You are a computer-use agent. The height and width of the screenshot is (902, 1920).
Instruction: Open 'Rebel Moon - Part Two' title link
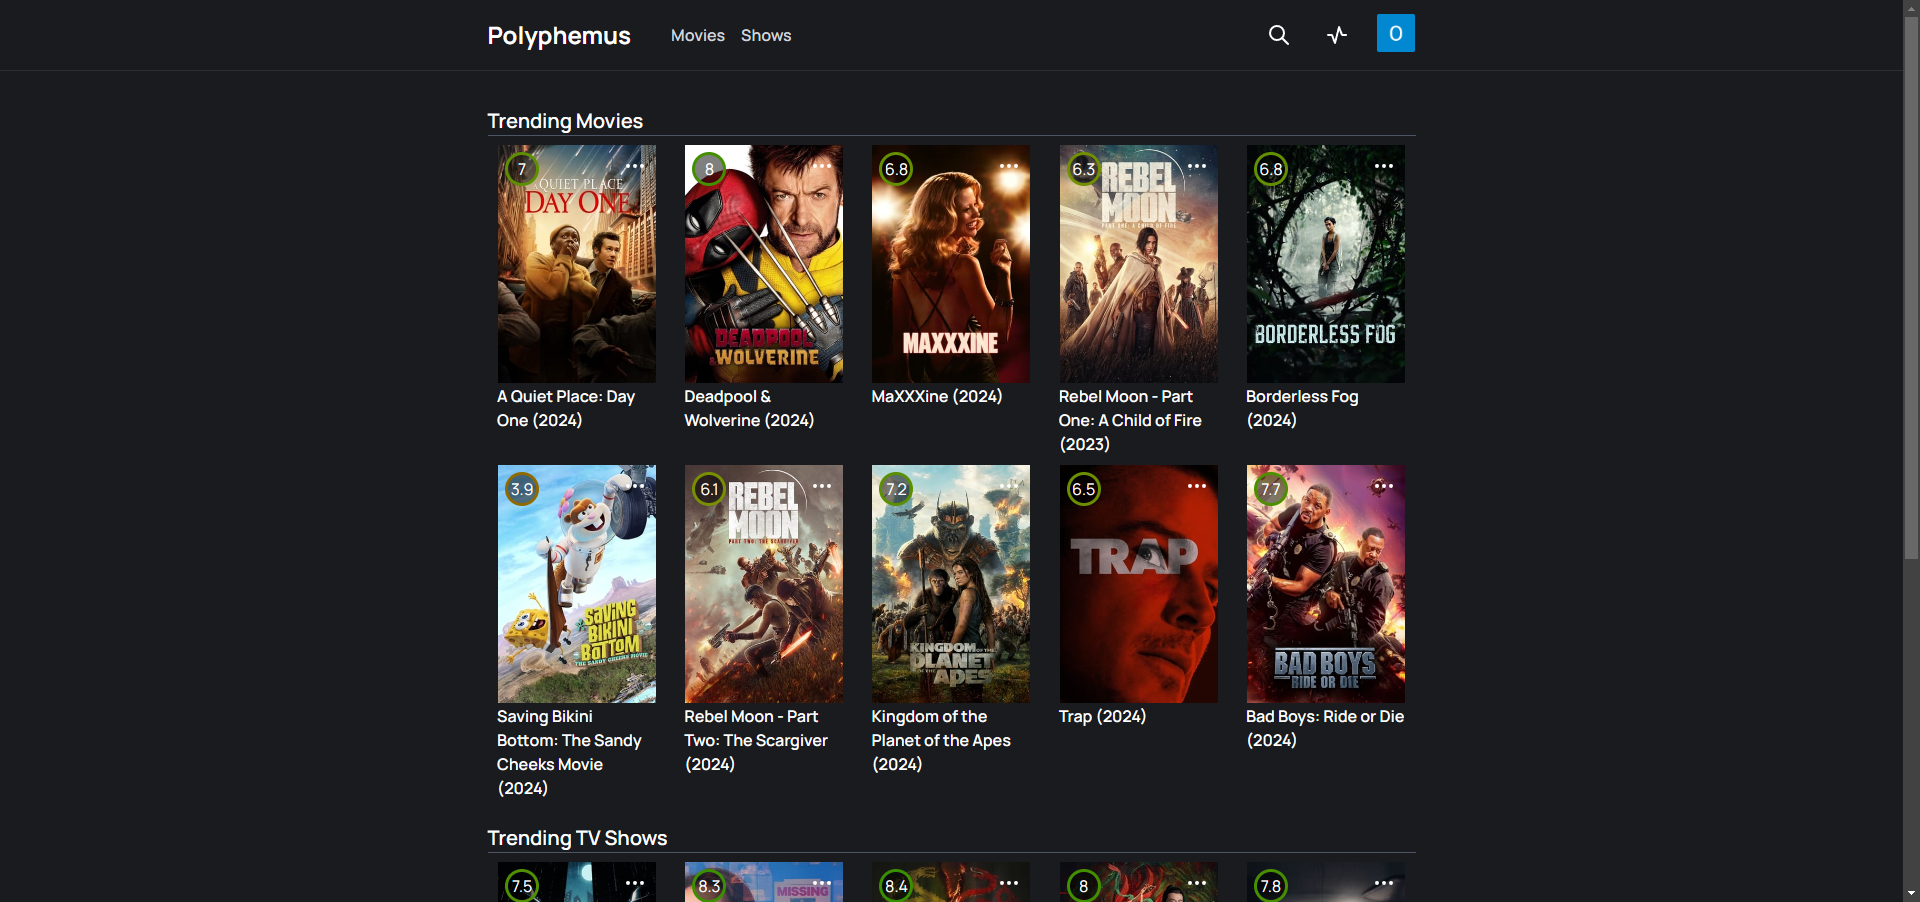pyautogui.click(x=756, y=740)
